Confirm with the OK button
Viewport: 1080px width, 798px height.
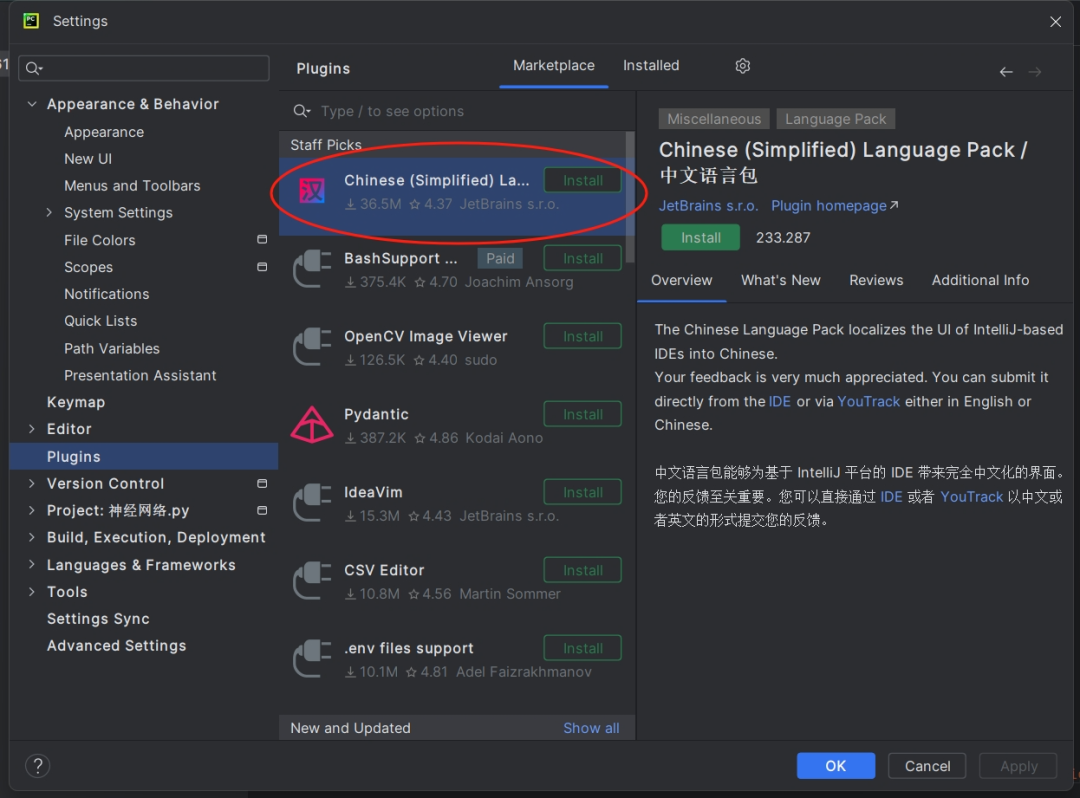[835, 766]
